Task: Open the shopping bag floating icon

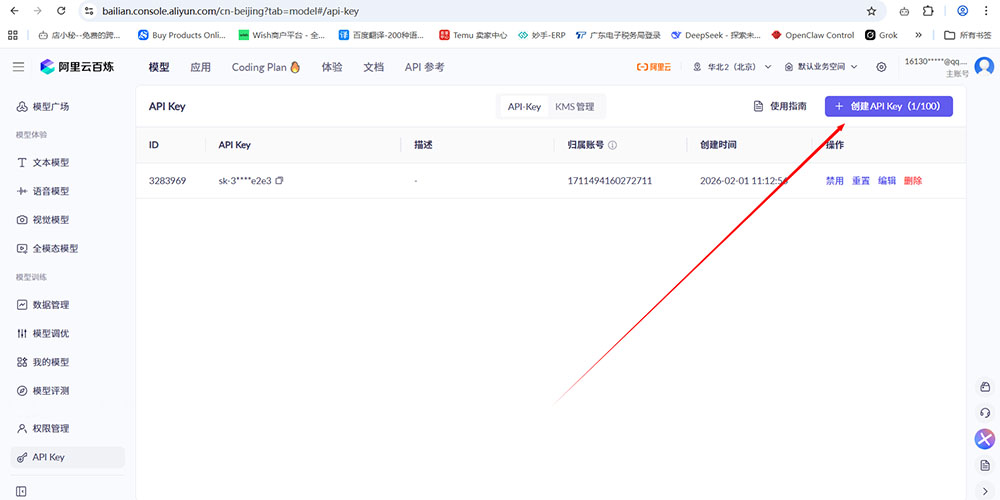Action: [x=985, y=387]
